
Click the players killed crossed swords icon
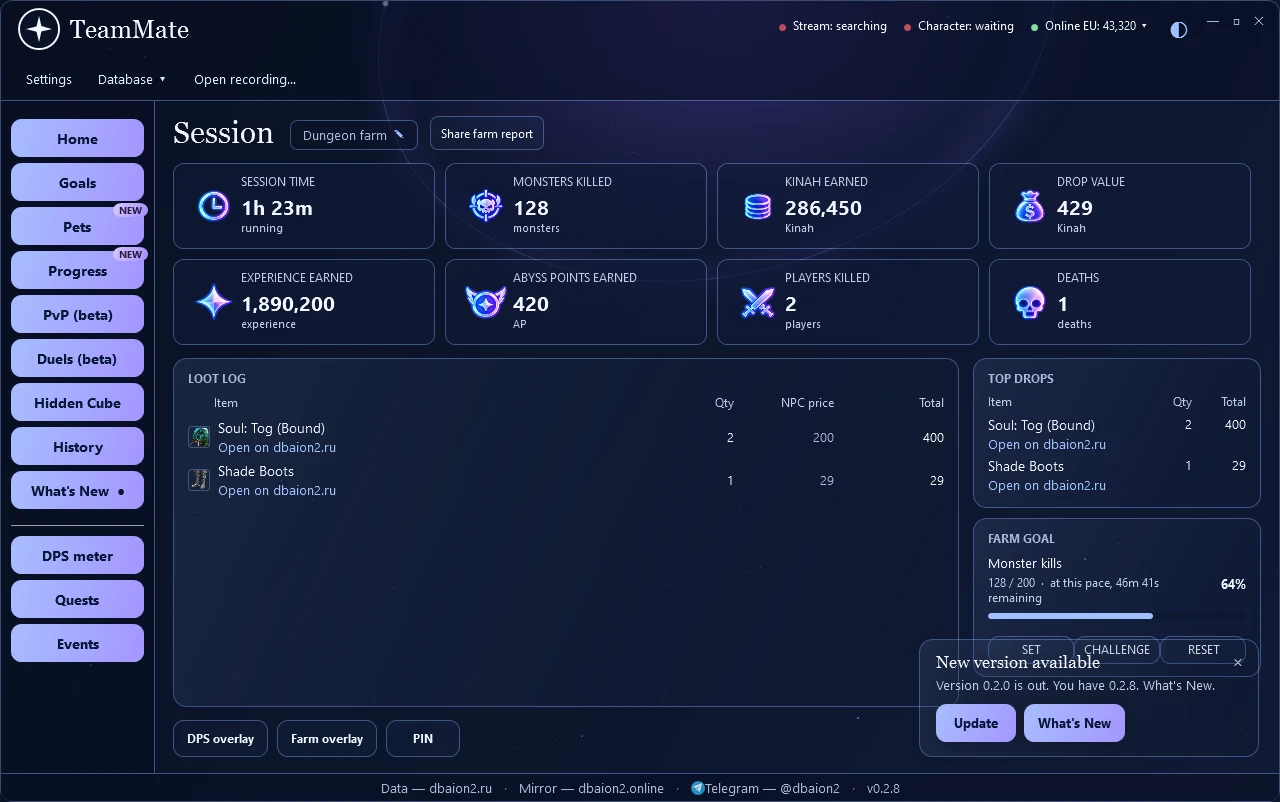[757, 302]
